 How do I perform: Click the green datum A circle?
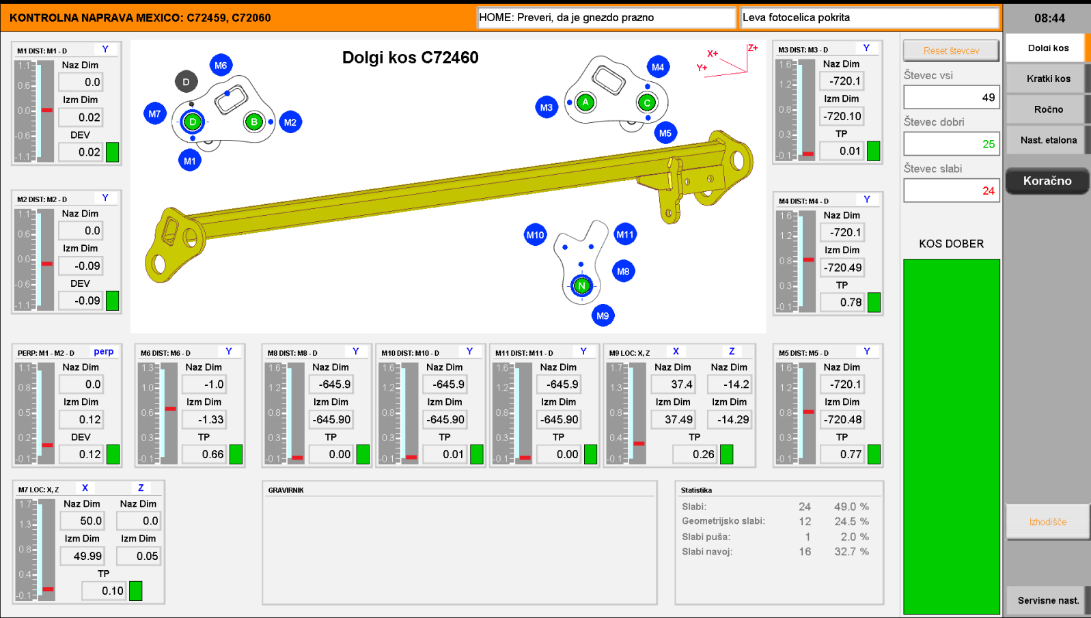point(586,102)
